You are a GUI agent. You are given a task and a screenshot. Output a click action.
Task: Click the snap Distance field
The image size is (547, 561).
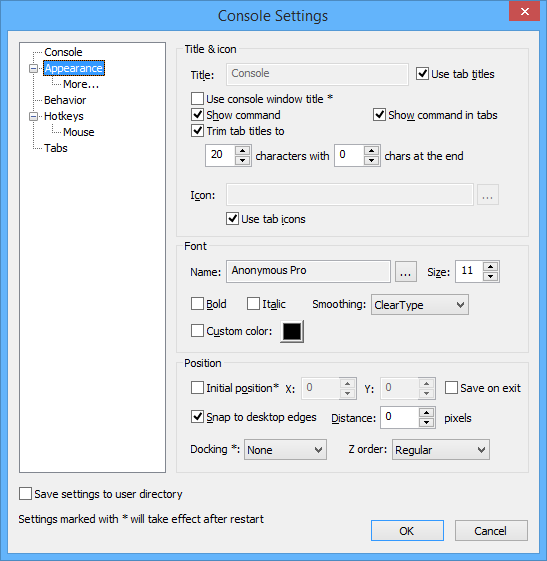[x=400, y=417]
